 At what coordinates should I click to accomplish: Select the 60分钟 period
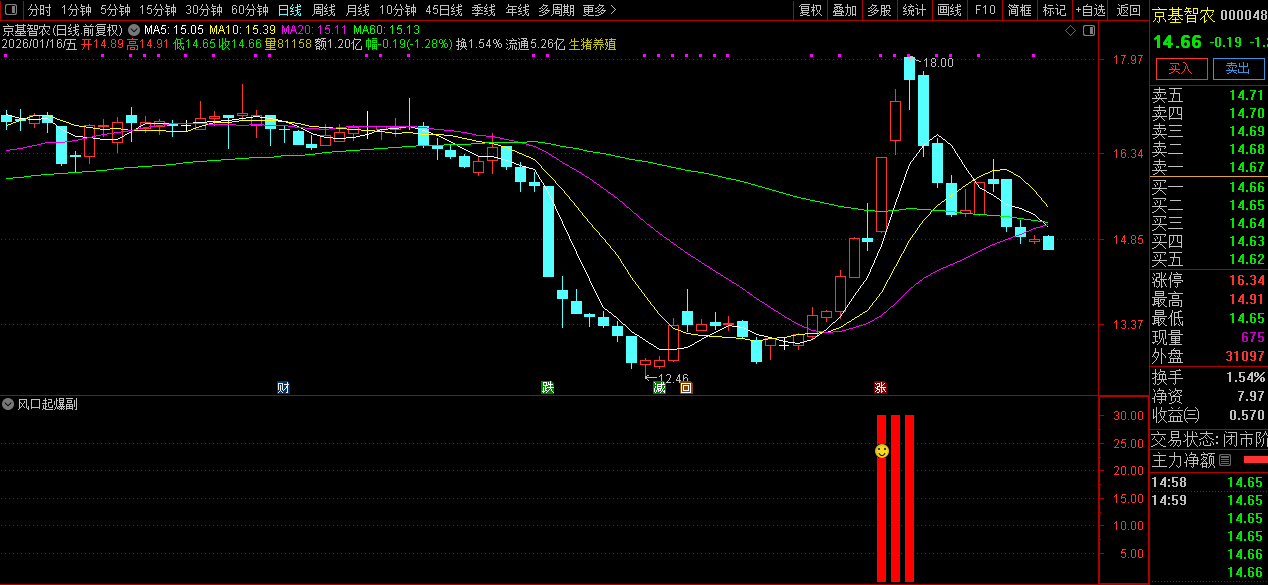pos(250,10)
